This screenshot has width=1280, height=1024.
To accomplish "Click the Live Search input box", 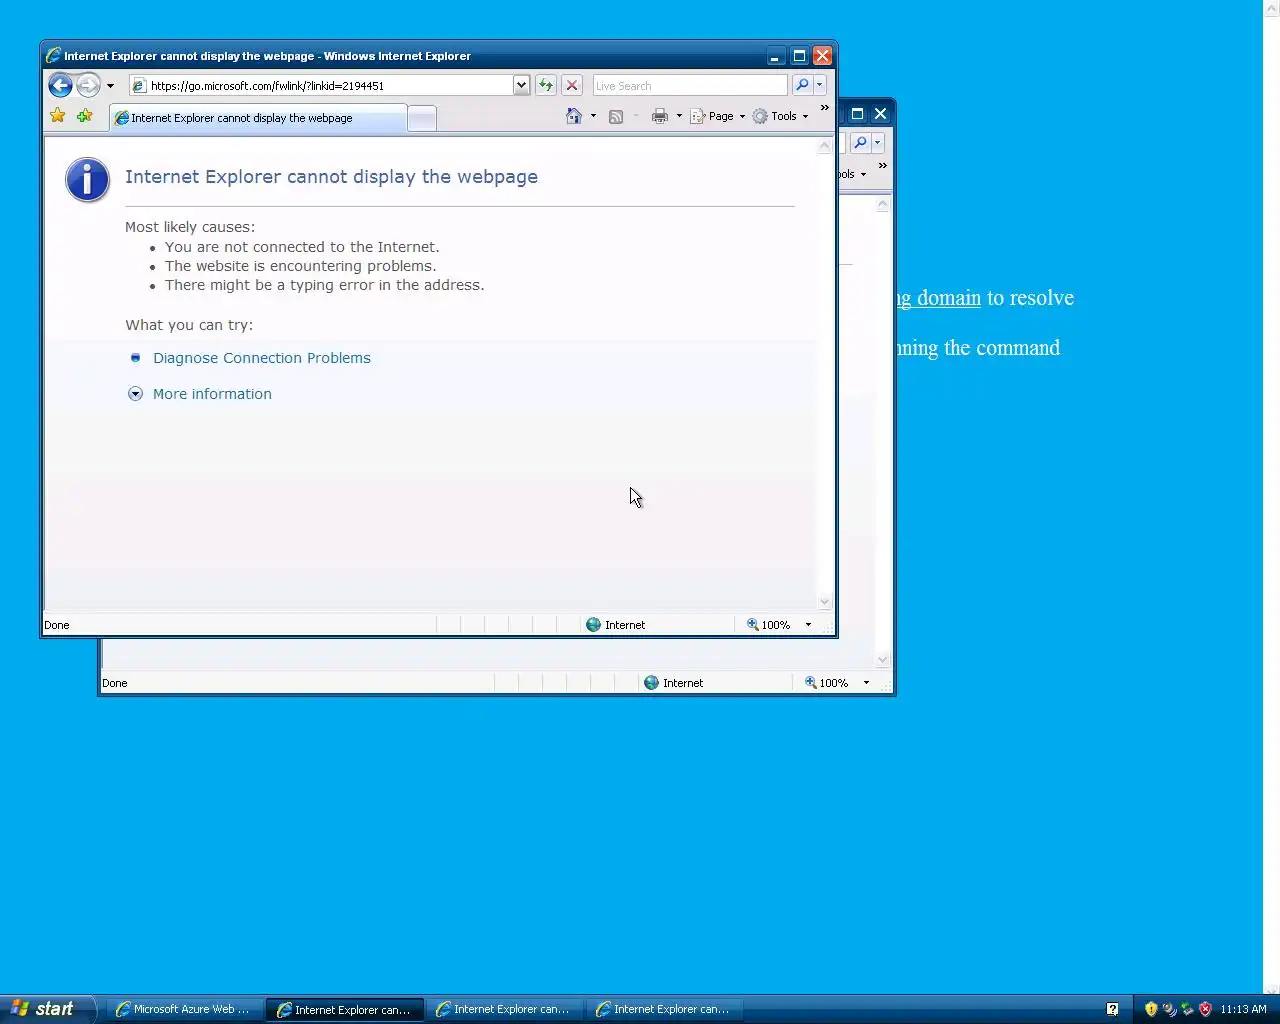I will [690, 86].
